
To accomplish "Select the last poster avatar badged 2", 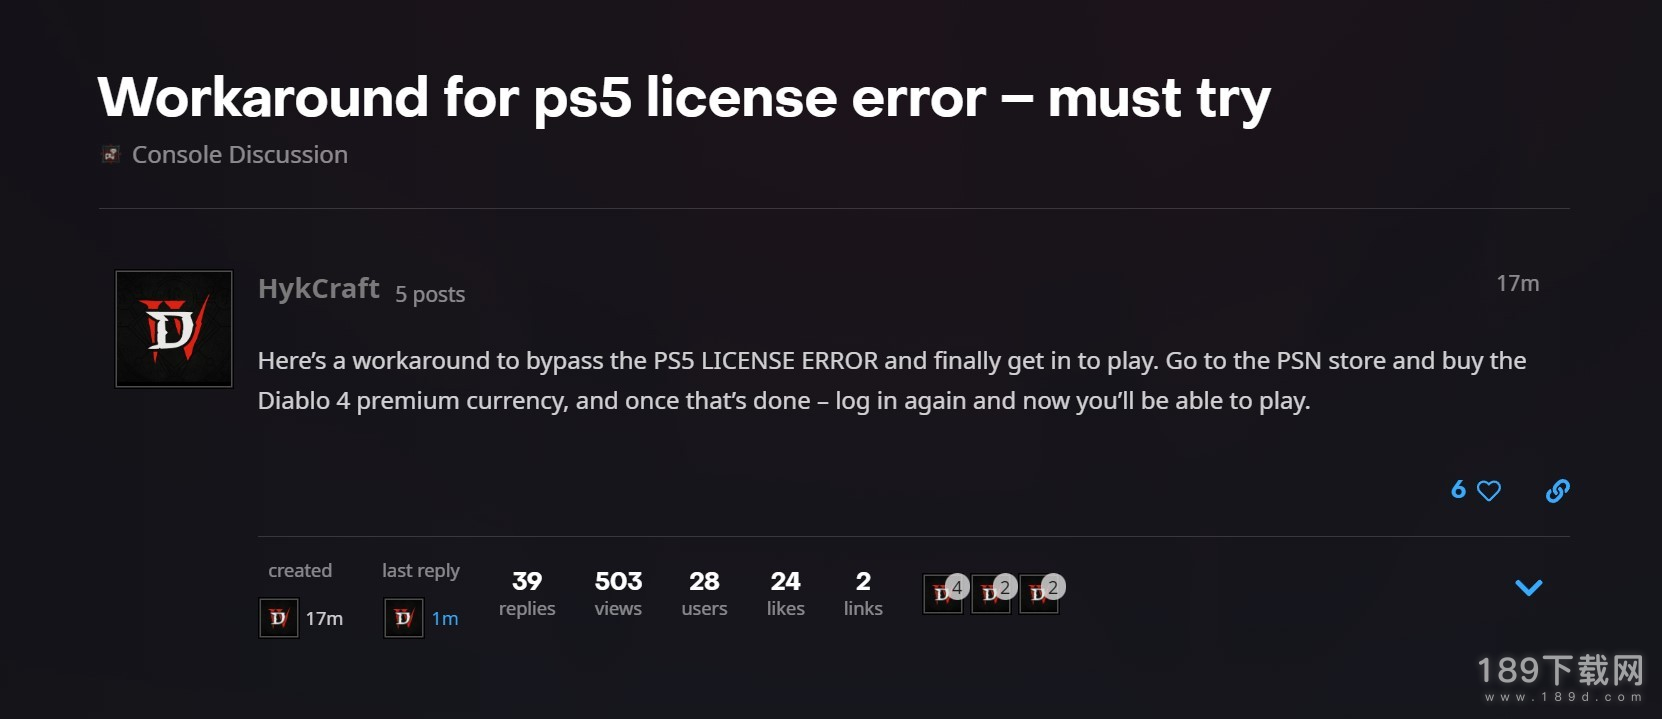I will [1039, 594].
